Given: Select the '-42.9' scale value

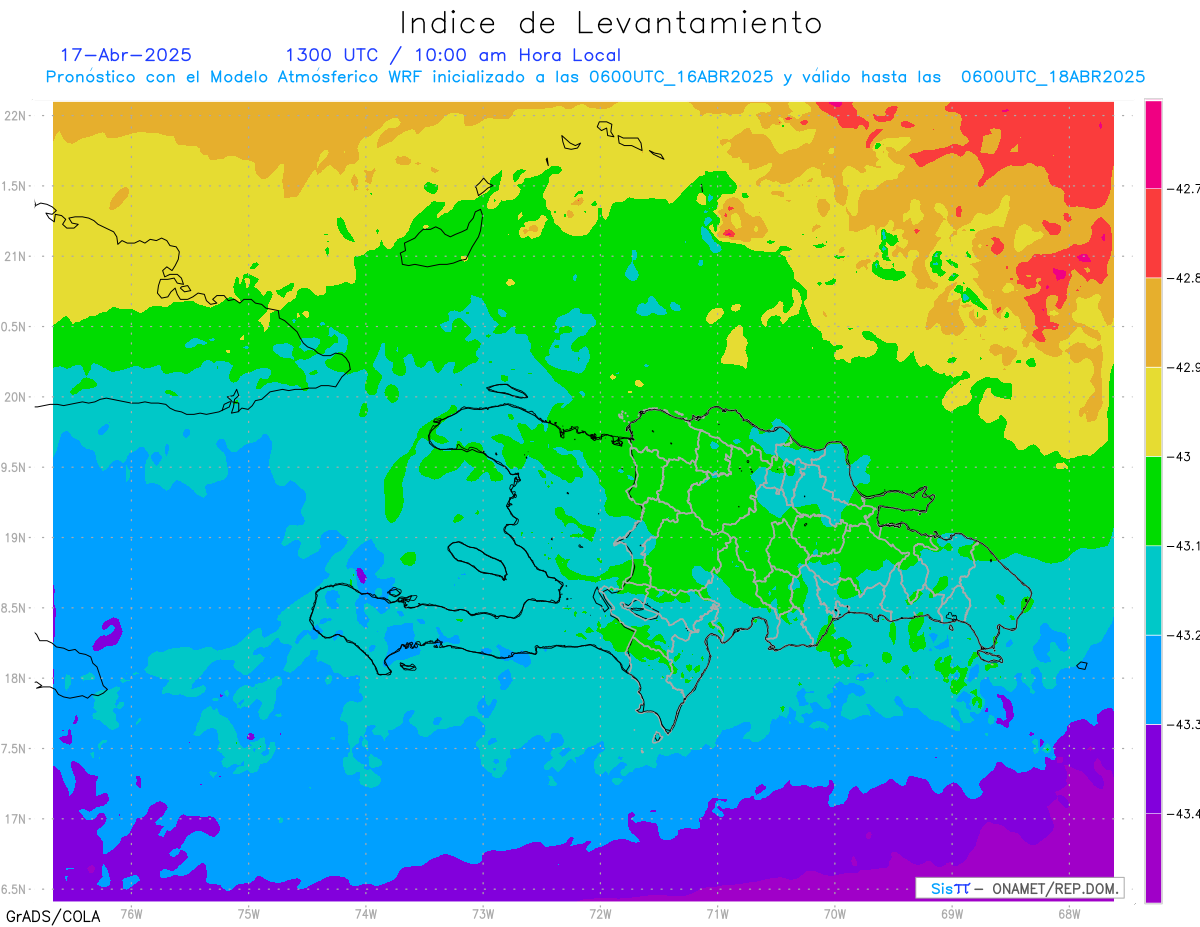Looking at the screenshot, I should [1183, 367].
